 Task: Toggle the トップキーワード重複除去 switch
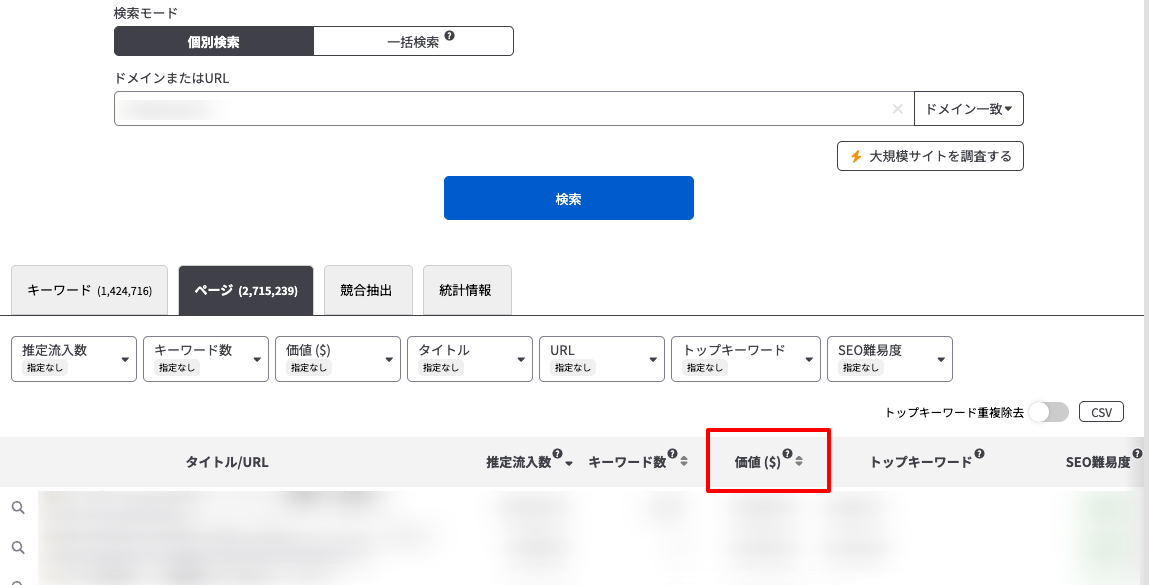point(1048,412)
